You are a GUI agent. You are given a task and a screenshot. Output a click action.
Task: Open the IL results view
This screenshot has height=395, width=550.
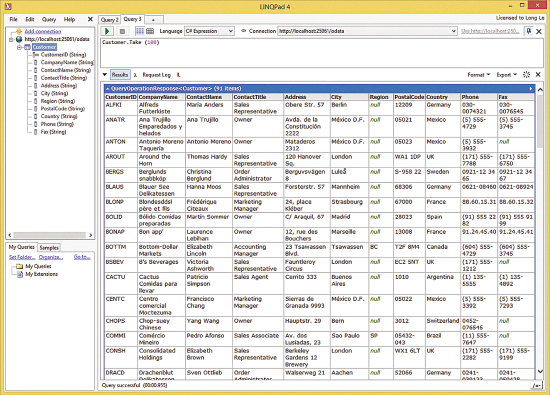point(178,75)
